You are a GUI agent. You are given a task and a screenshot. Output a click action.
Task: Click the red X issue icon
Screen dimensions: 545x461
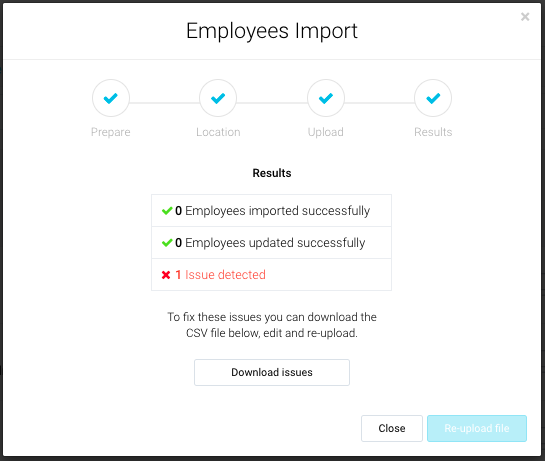(166, 275)
